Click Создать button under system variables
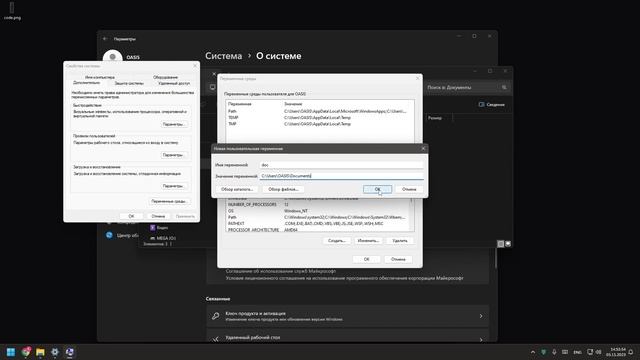 (x=337, y=241)
